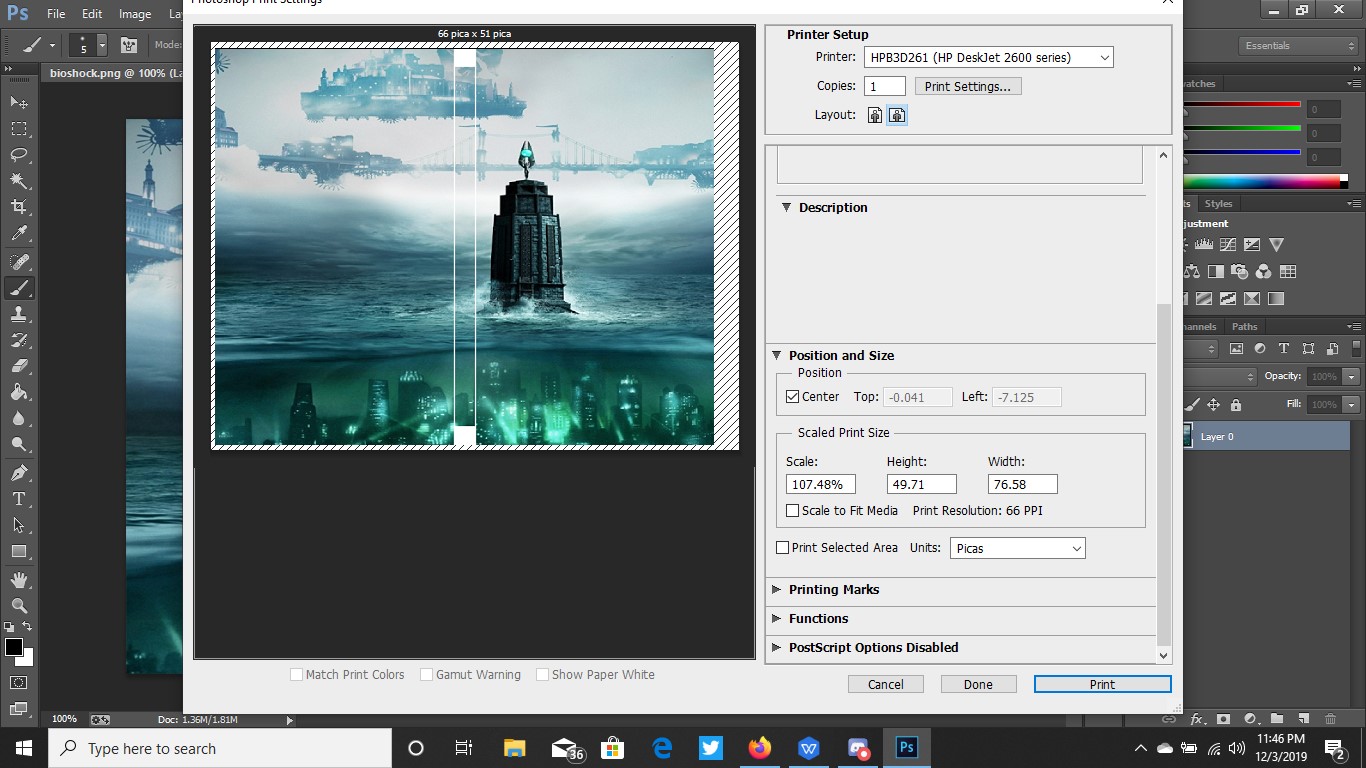Click Cancel in the print dialog
Image resolution: width=1366 pixels, height=768 pixels.
click(x=886, y=685)
